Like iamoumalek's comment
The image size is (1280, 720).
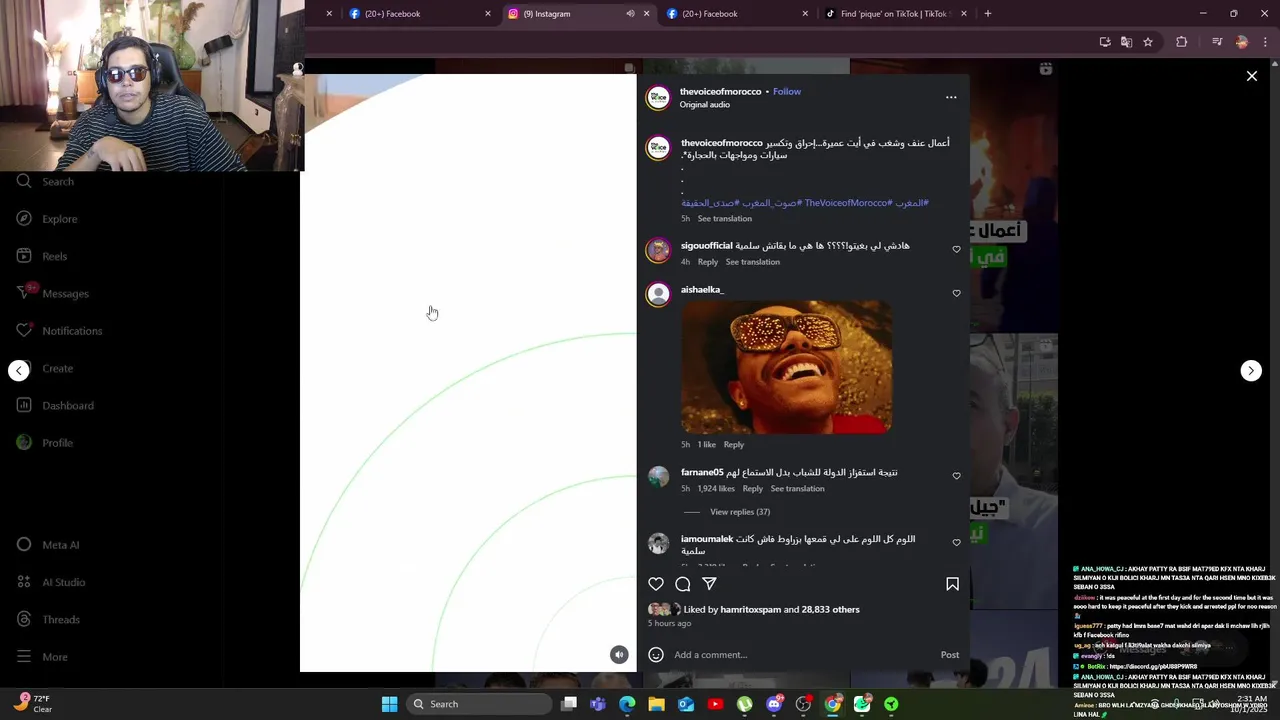point(956,542)
